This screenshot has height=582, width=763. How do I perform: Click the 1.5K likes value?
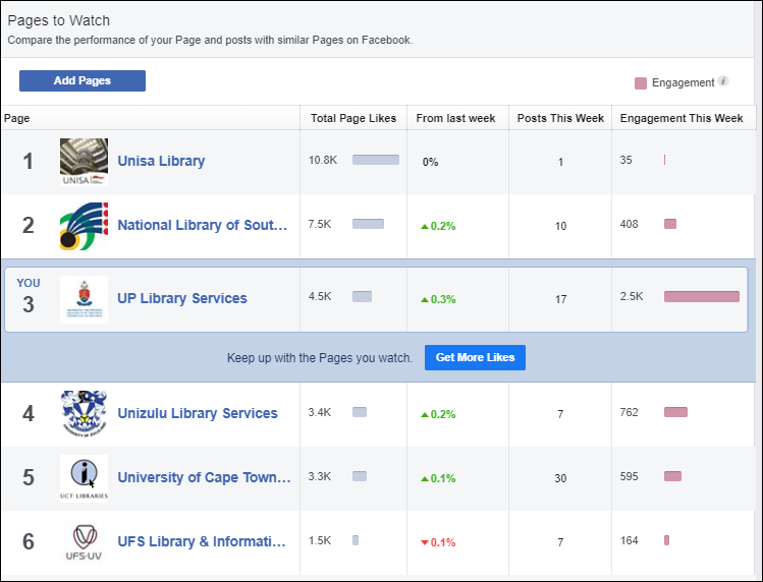click(x=319, y=541)
